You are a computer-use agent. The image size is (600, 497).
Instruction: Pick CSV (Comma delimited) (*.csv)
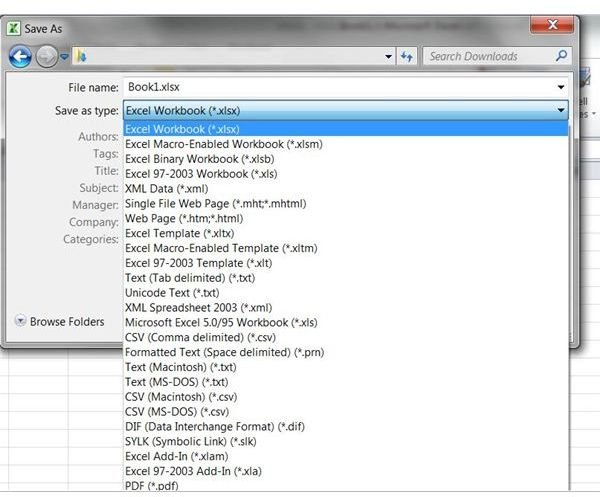[346, 337]
